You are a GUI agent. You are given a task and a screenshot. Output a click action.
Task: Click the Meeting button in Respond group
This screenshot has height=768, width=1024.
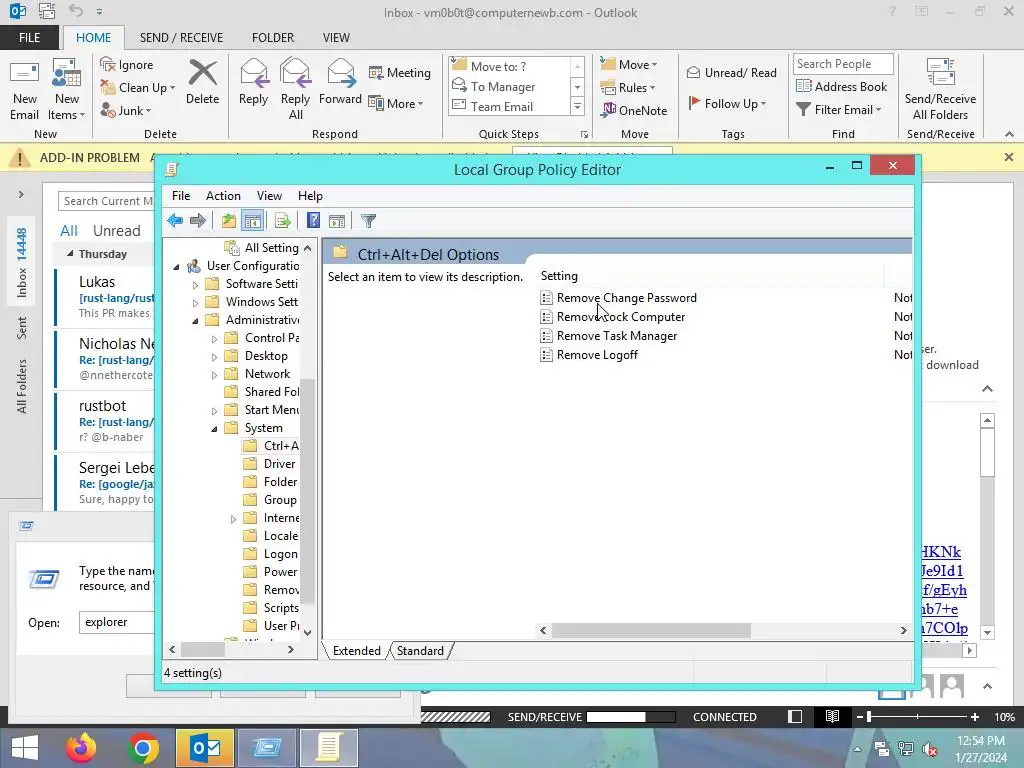pos(400,72)
